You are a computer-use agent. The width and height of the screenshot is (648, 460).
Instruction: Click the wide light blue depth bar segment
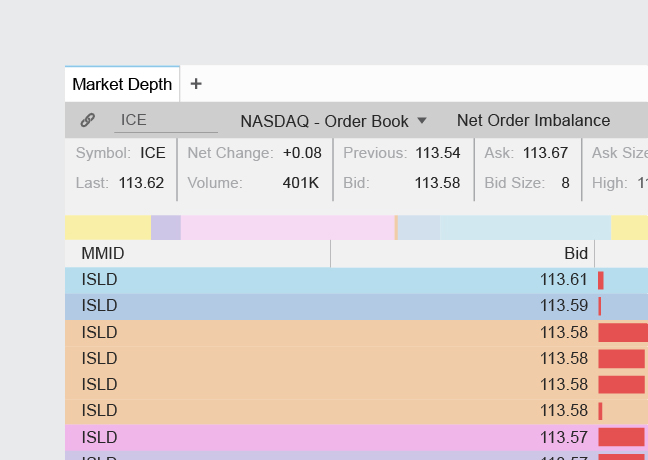click(x=525, y=227)
